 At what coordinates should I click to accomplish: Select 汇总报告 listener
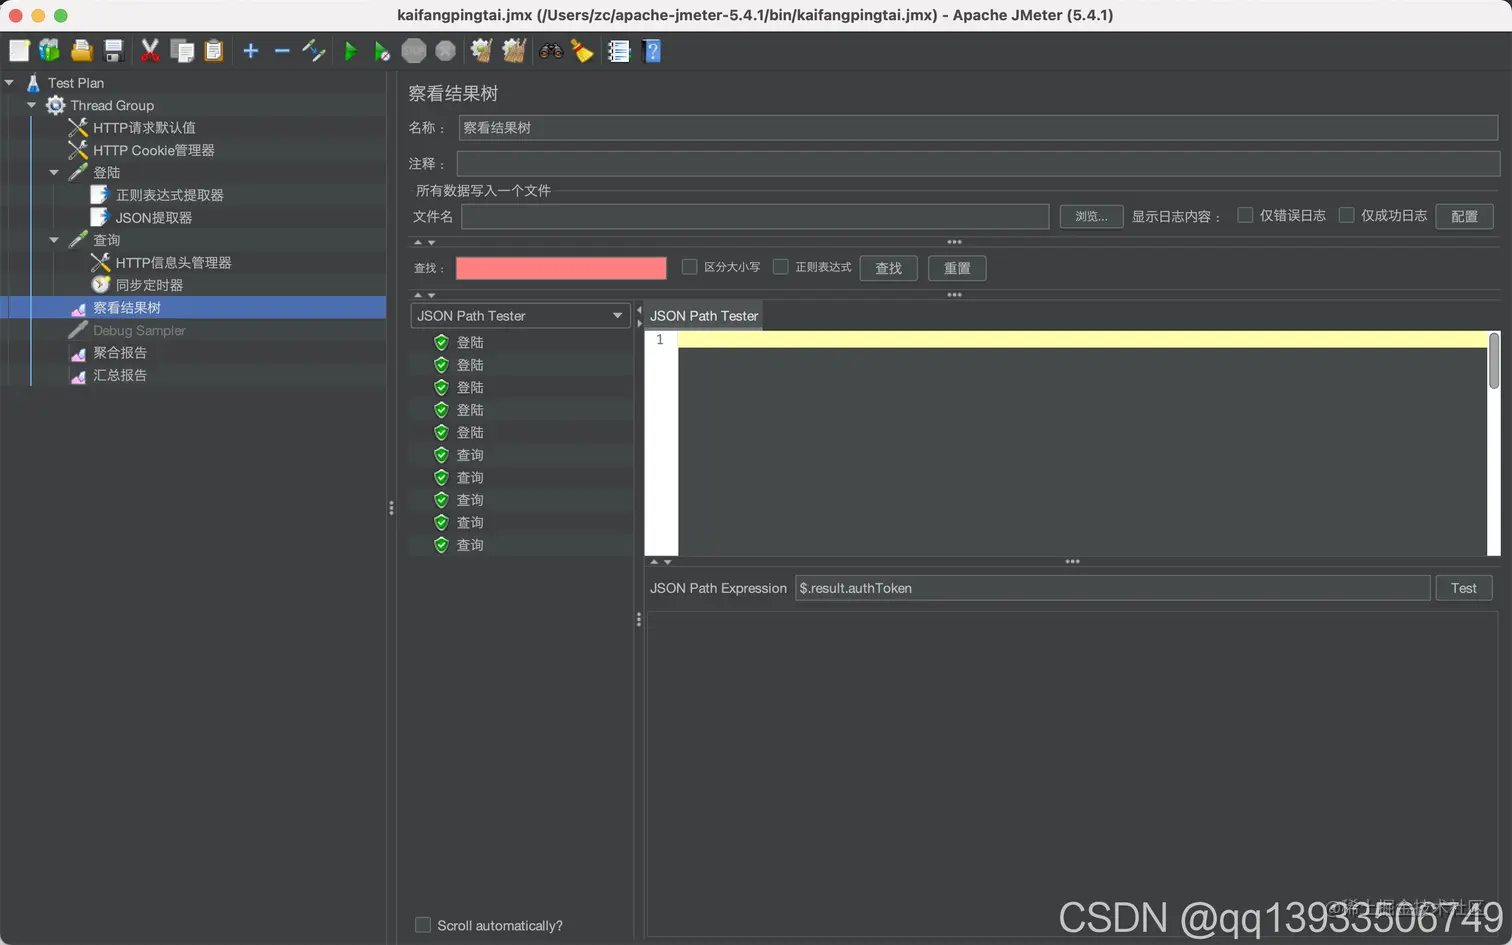point(120,375)
